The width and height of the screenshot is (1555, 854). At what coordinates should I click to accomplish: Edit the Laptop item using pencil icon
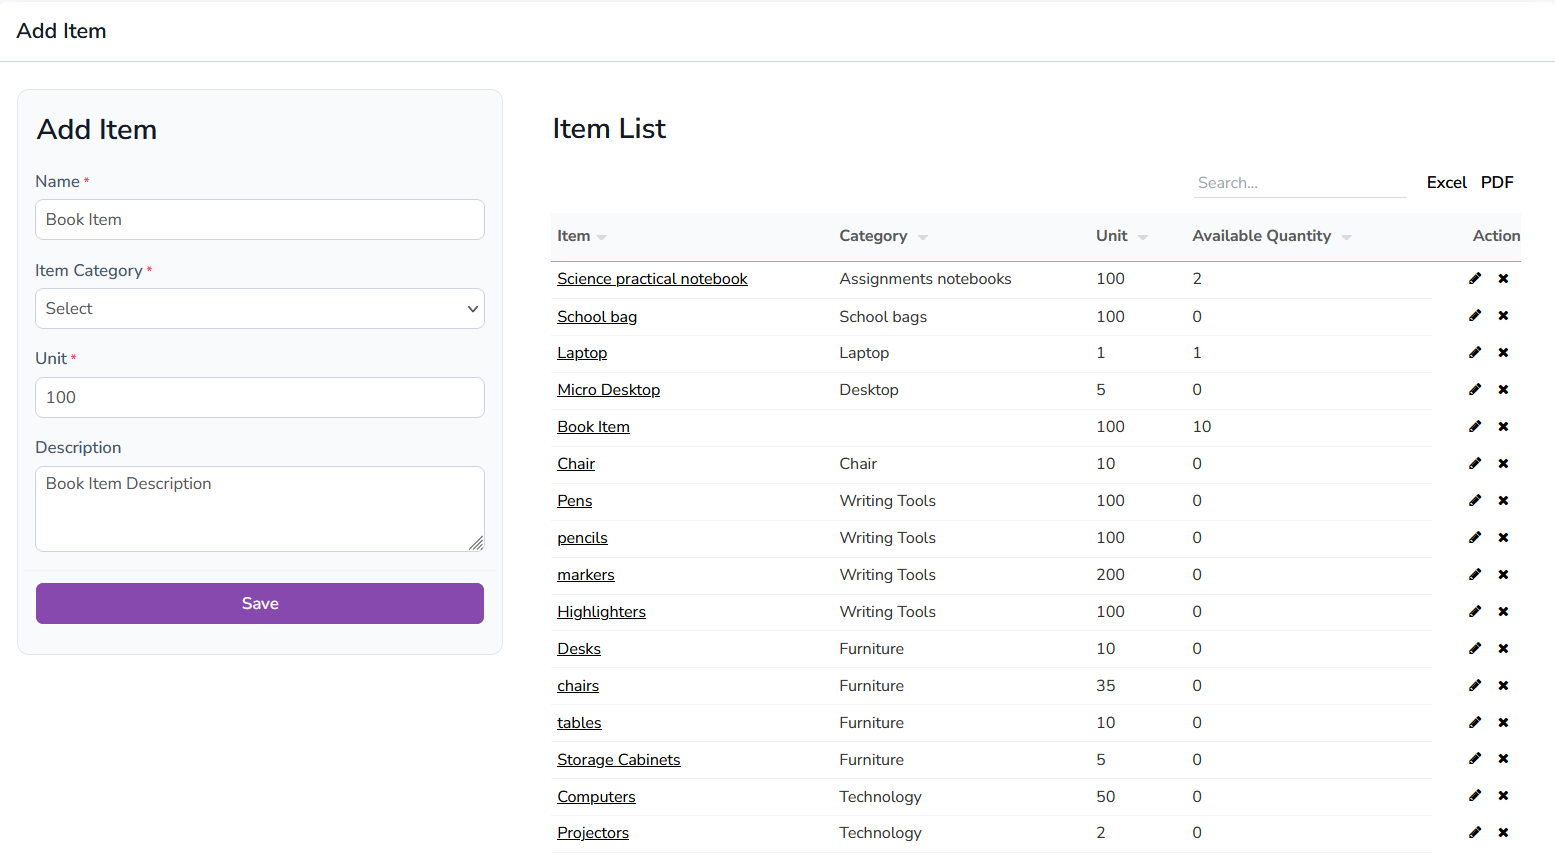[1474, 352]
